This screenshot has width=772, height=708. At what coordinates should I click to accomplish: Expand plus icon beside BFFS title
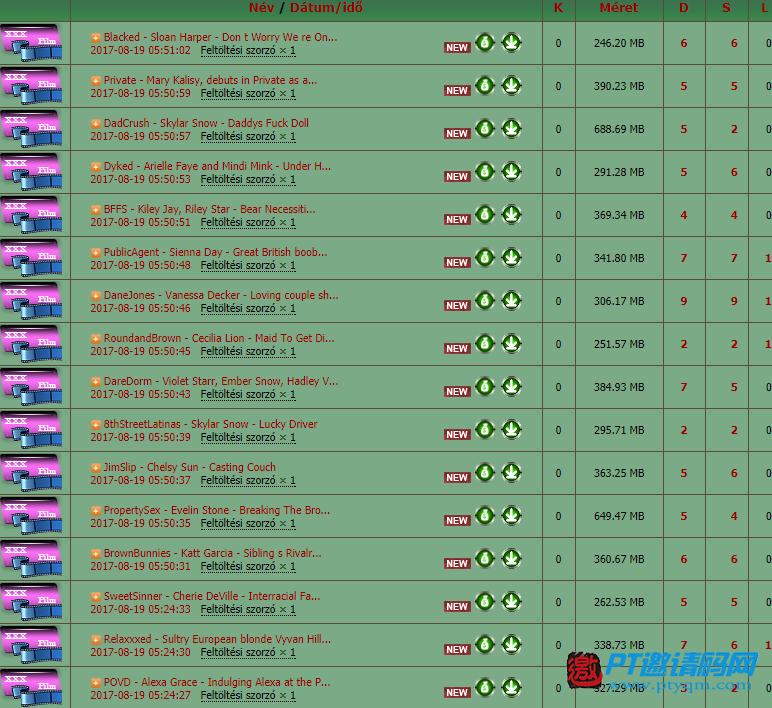[96, 209]
